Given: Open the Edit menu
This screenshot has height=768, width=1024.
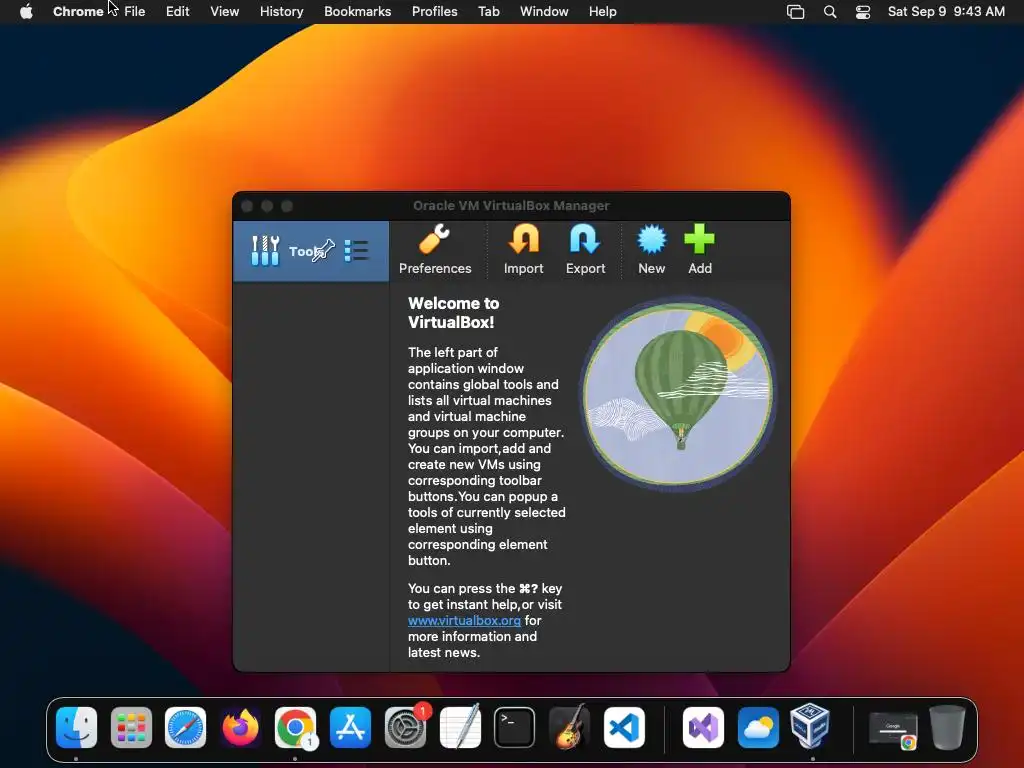Looking at the screenshot, I should click(x=177, y=11).
